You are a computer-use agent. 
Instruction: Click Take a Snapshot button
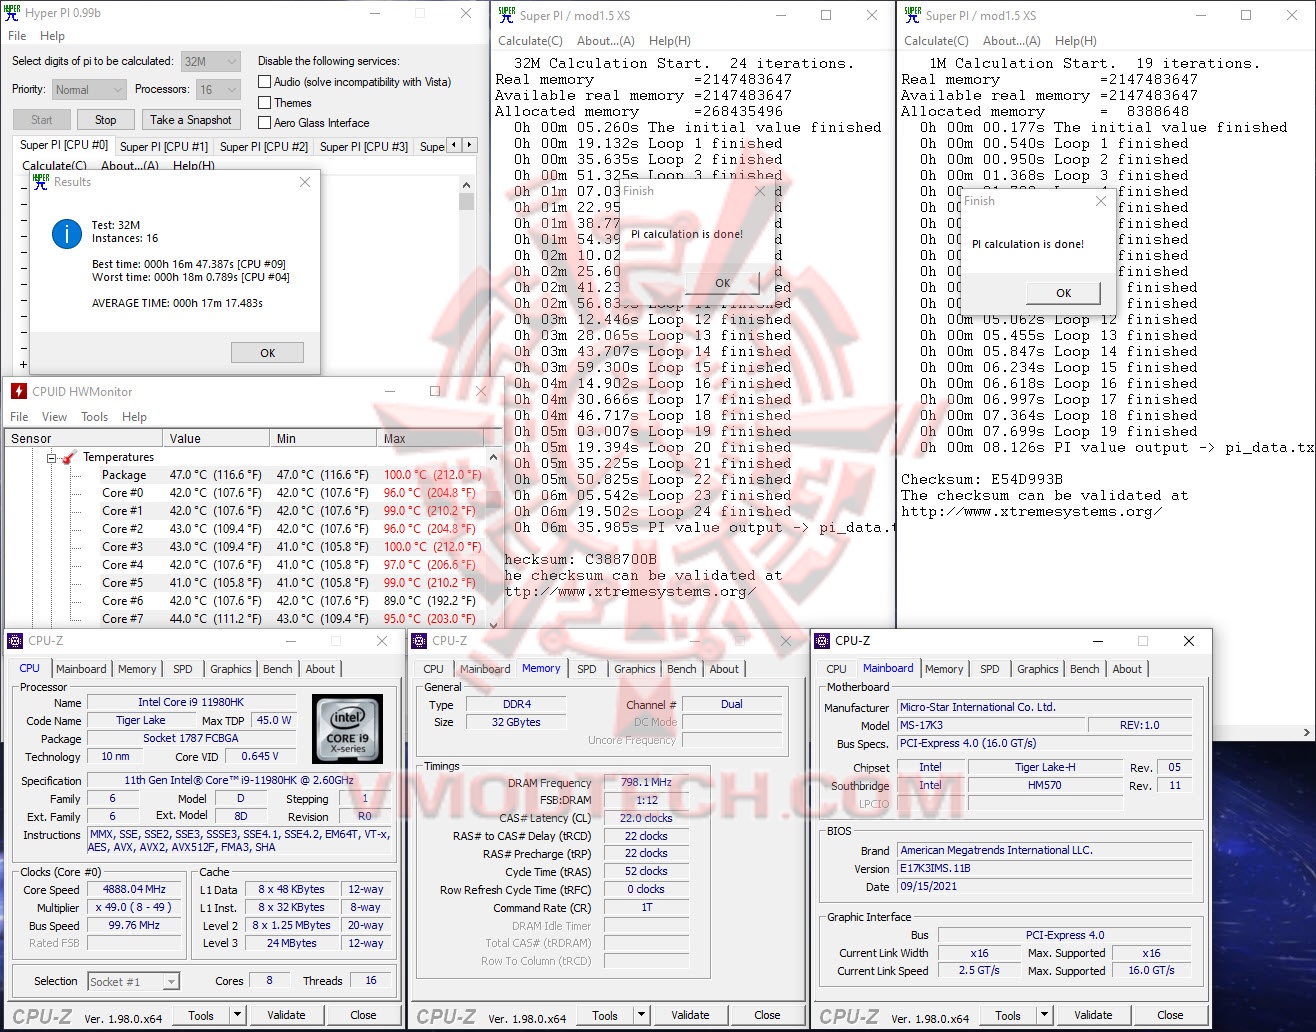pyautogui.click(x=191, y=119)
